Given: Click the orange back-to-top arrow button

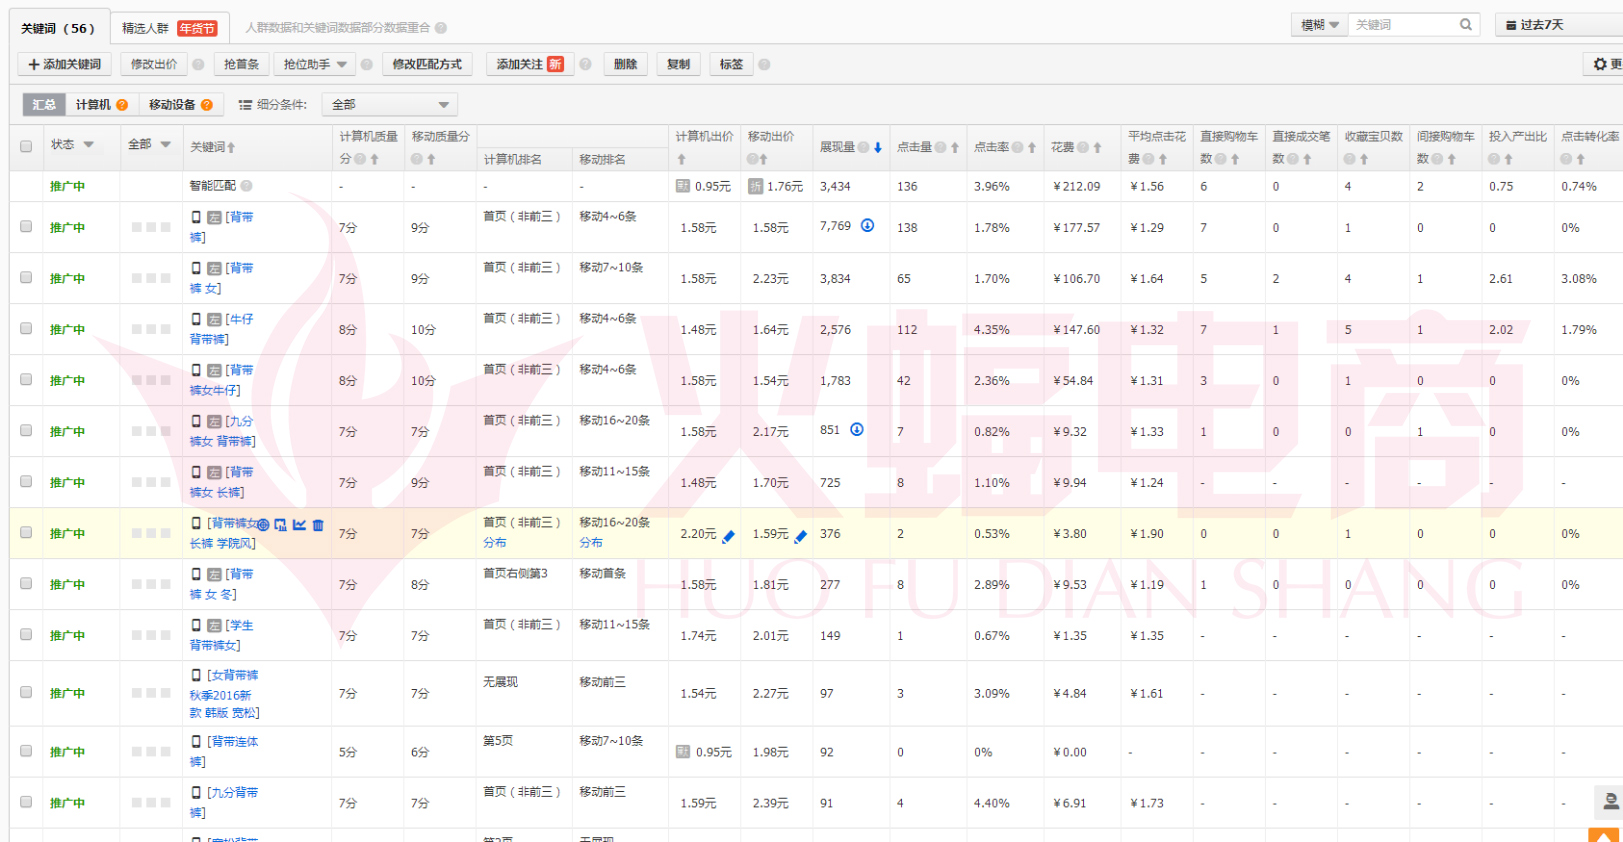Looking at the screenshot, I should click(x=1604, y=835).
